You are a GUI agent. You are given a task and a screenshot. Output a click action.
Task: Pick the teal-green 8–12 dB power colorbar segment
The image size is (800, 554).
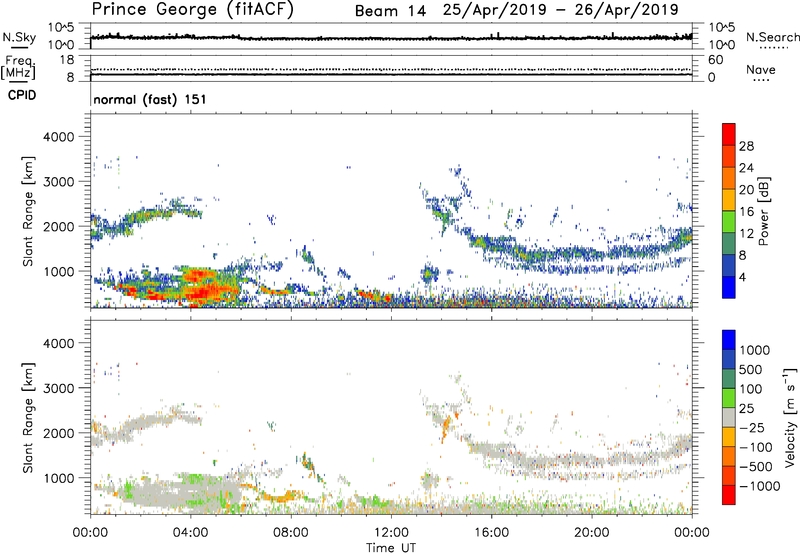tap(729, 244)
